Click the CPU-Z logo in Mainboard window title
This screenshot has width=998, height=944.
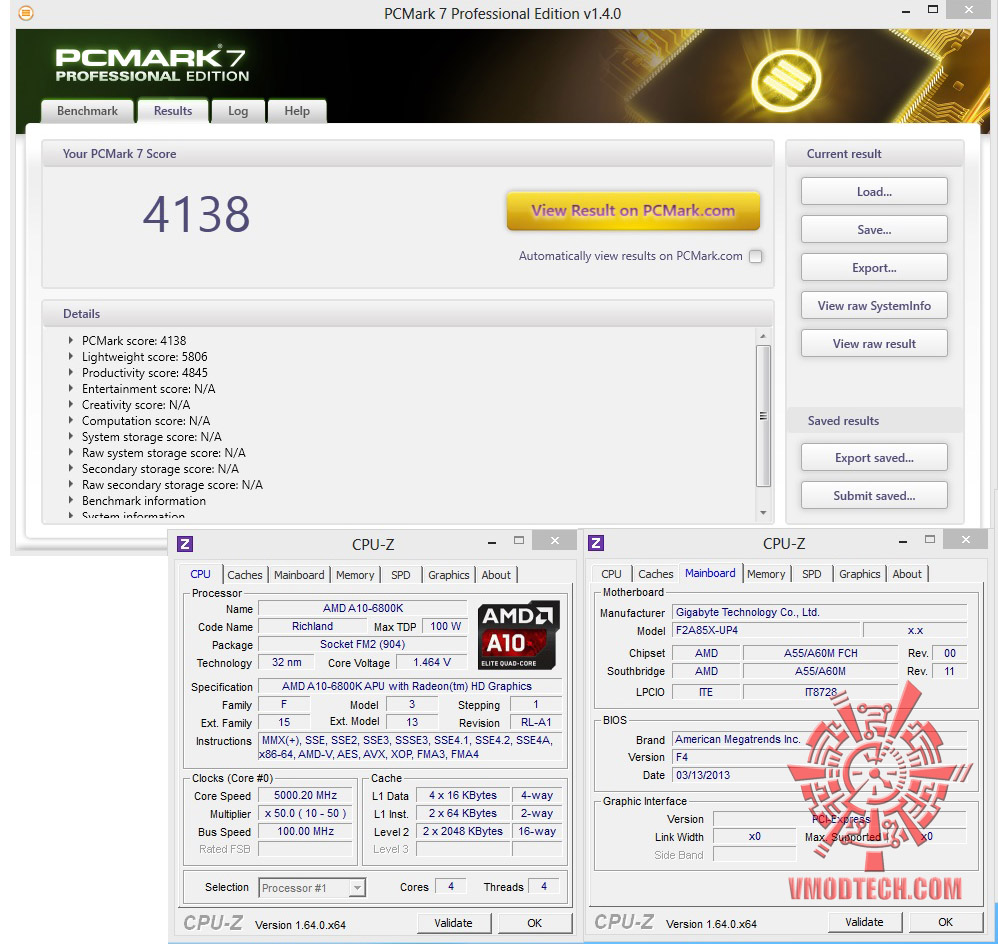[596, 543]
